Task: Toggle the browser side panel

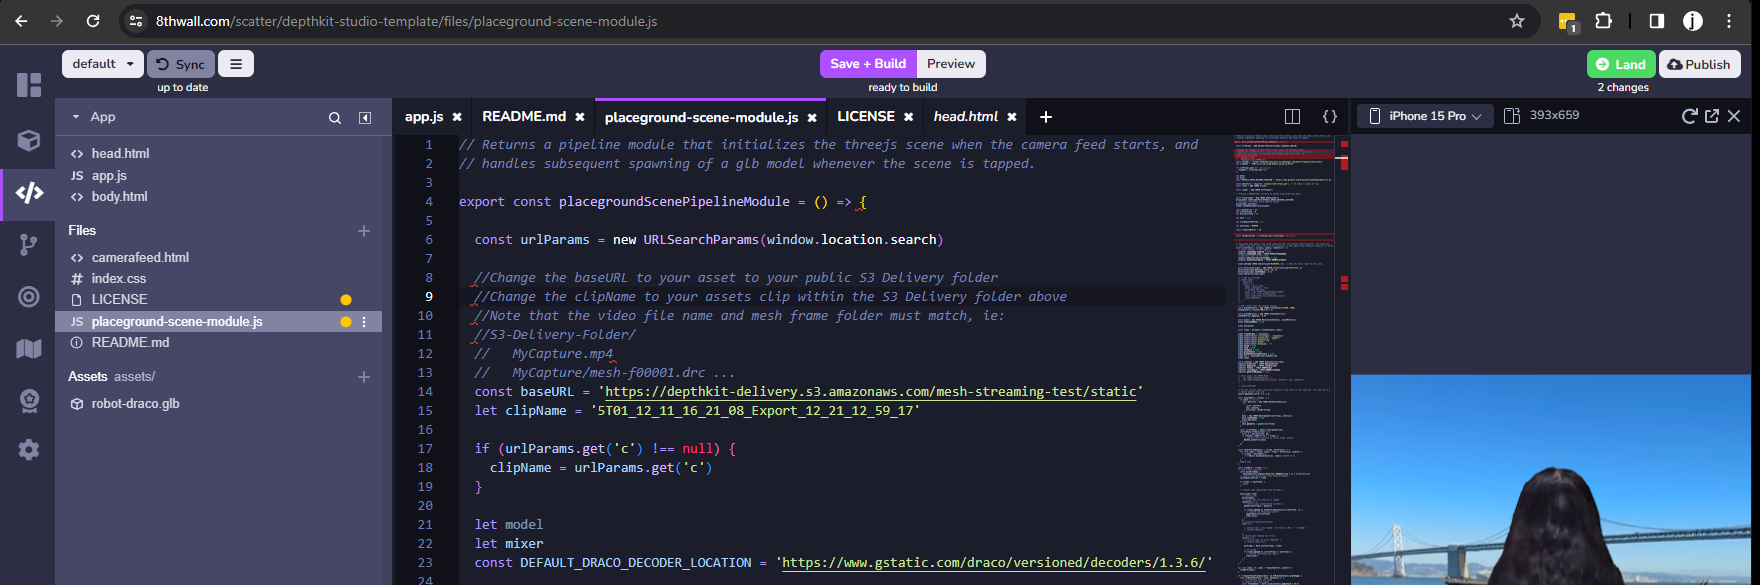Action: point(1657,21)
